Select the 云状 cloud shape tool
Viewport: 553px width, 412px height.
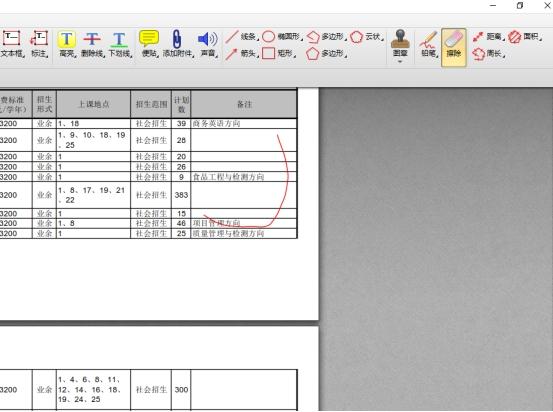[367, 36]
